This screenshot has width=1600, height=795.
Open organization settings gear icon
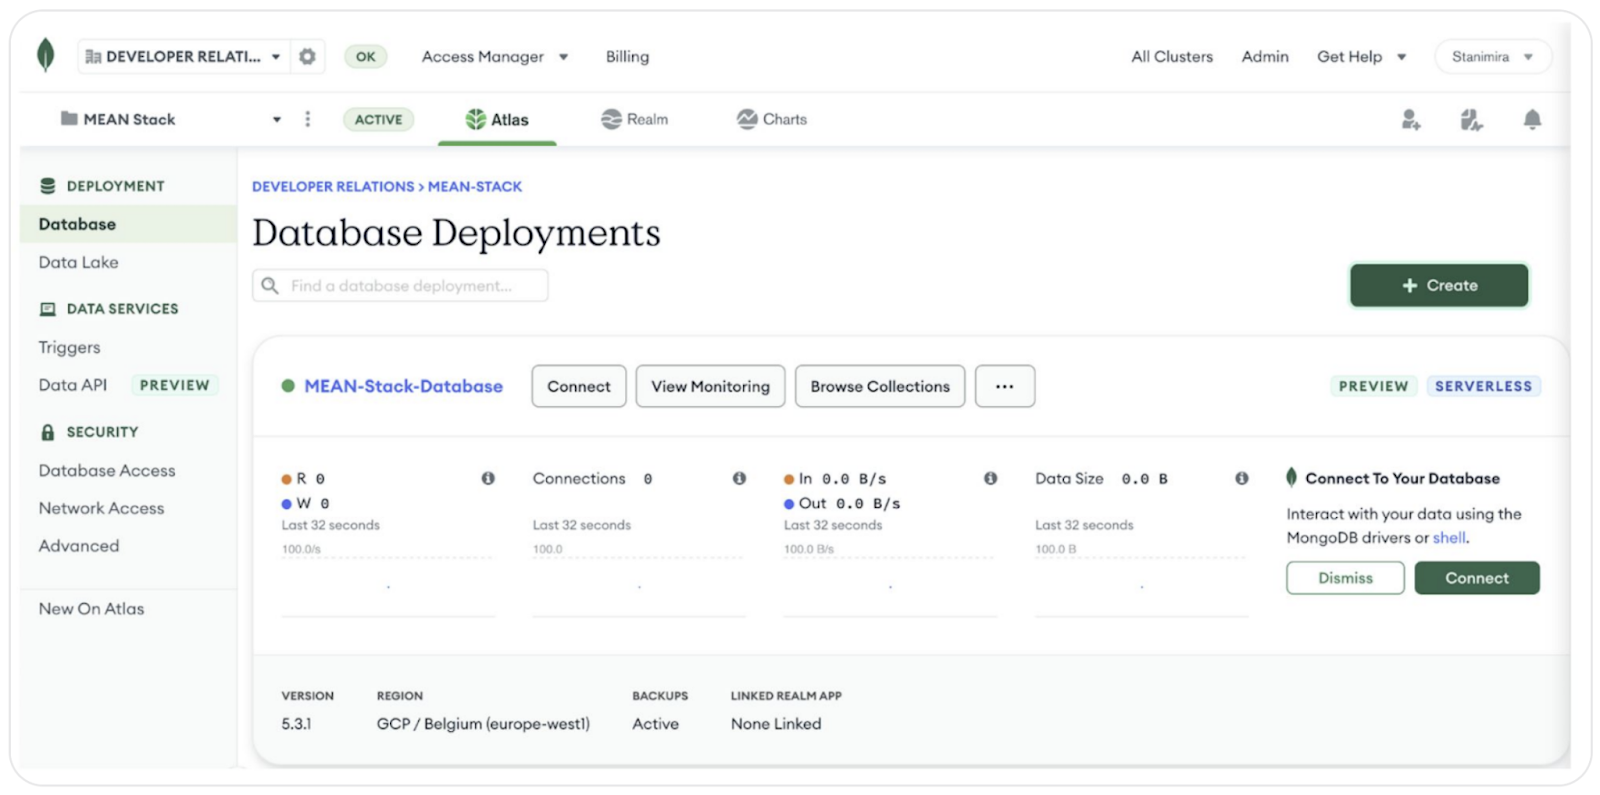point(307,57)
